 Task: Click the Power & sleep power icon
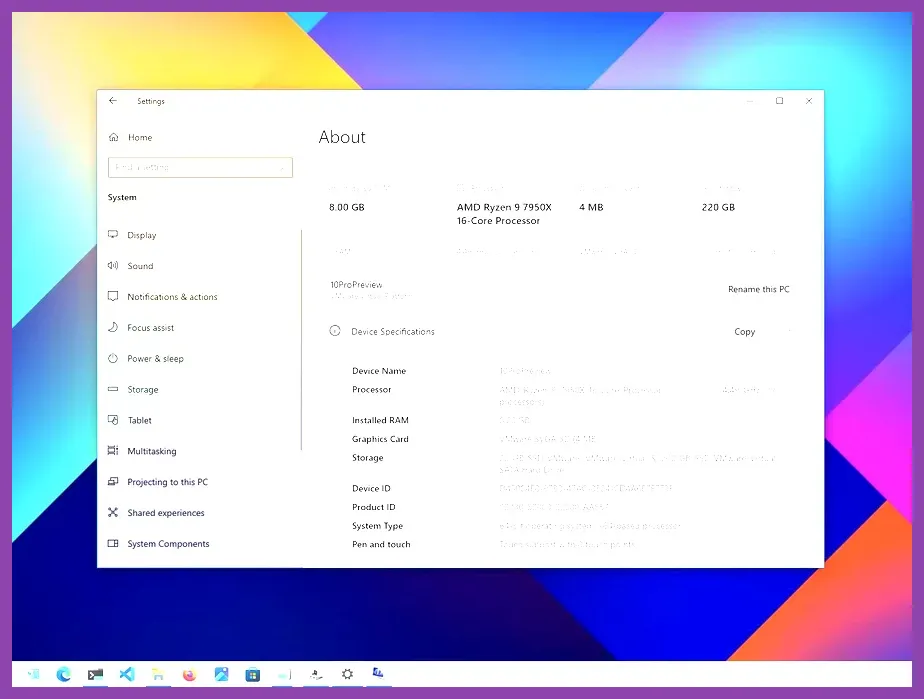point(113,358)
